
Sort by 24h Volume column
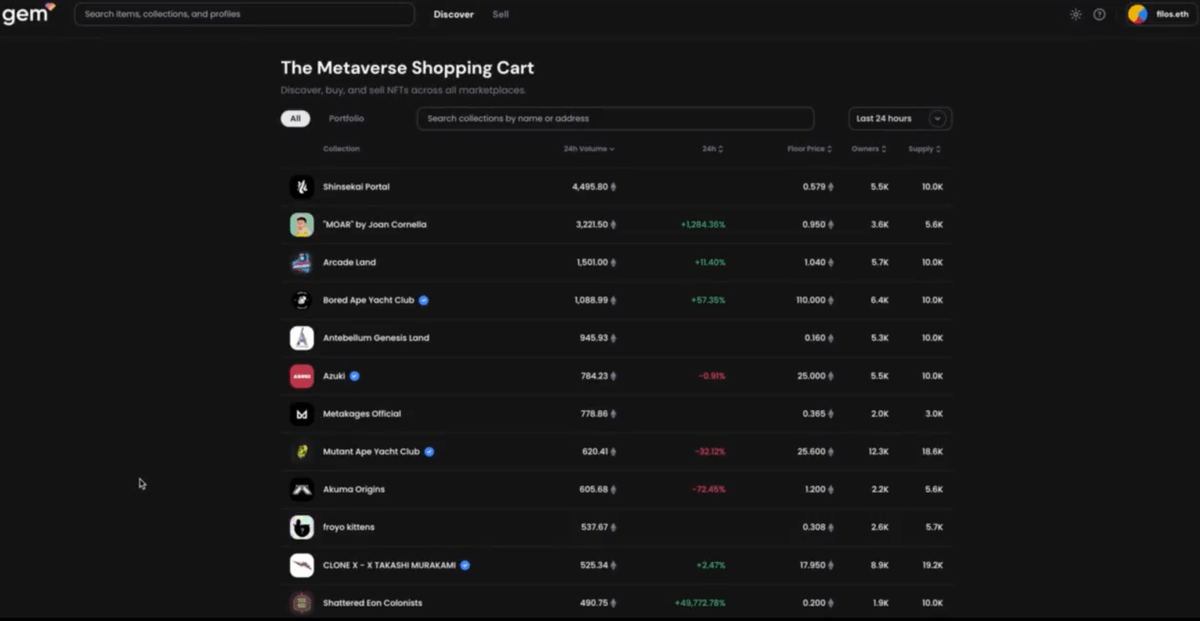point(588,149)
